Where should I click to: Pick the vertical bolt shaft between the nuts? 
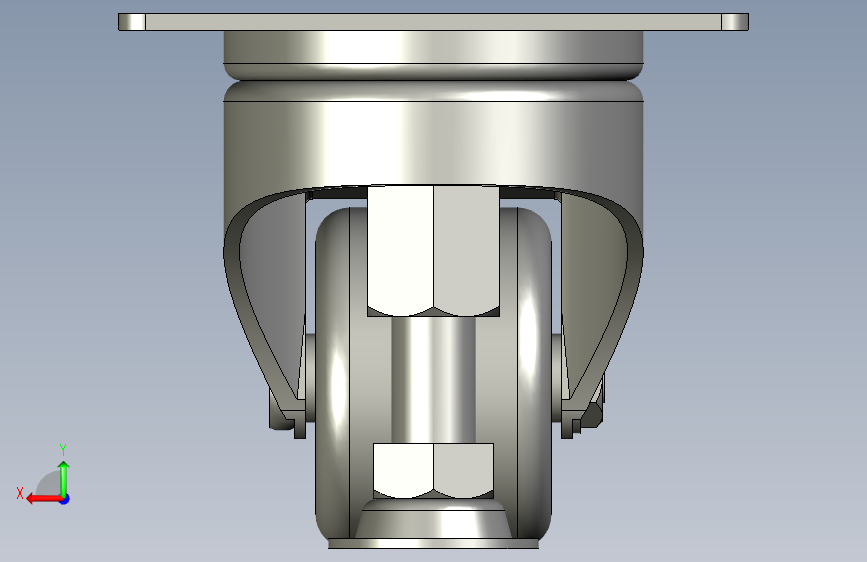coord(433,379)
